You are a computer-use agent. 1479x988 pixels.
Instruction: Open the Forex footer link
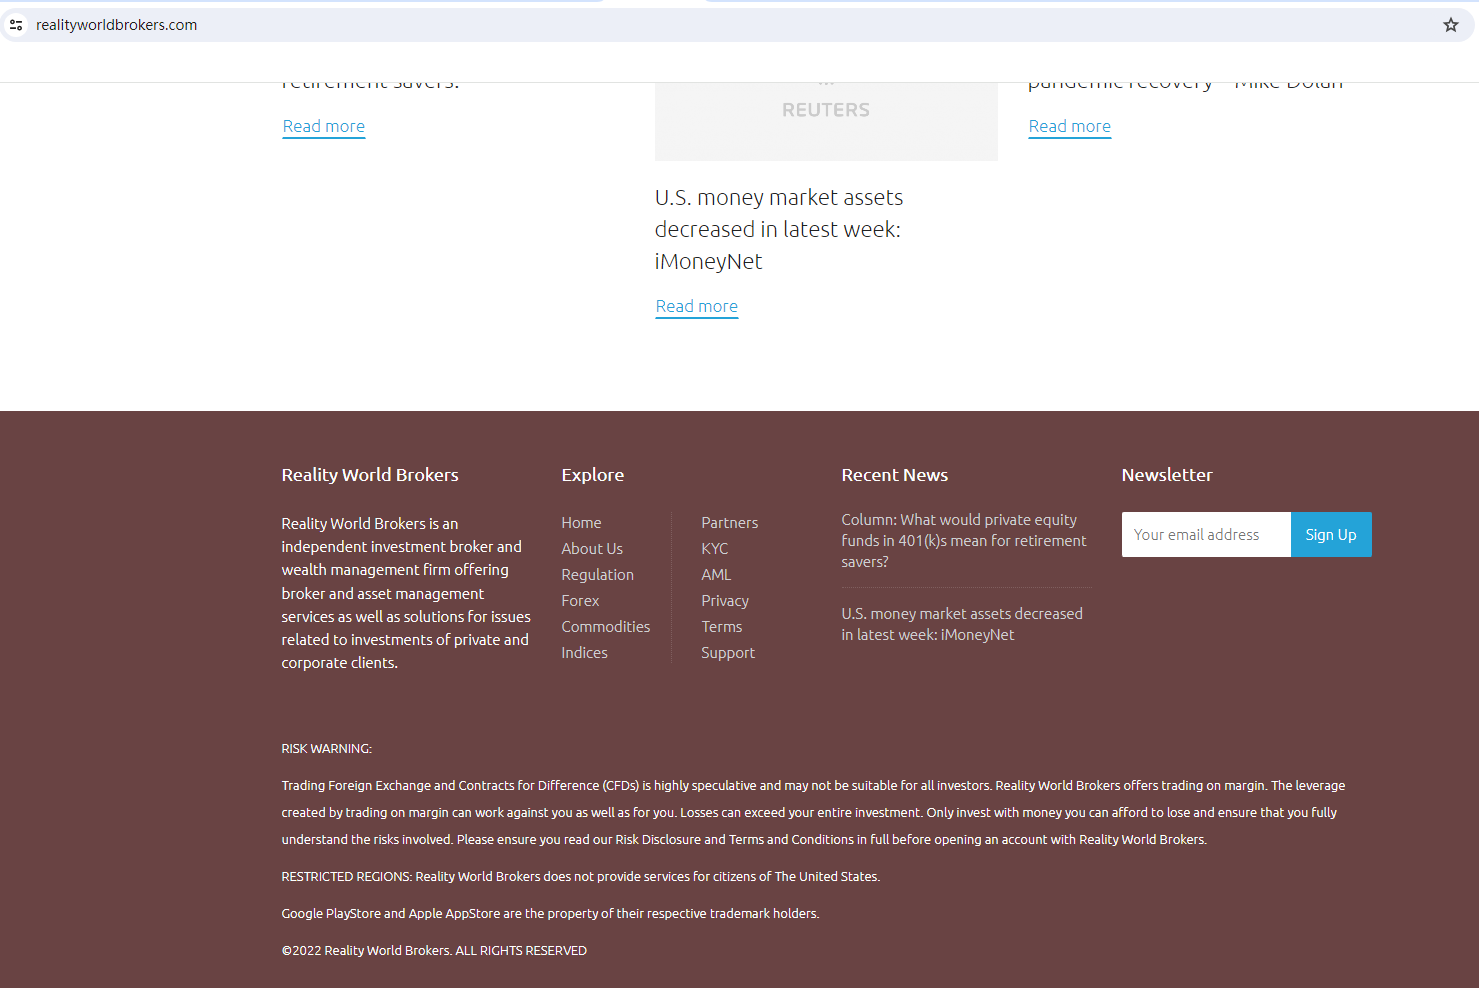(580, 601)
